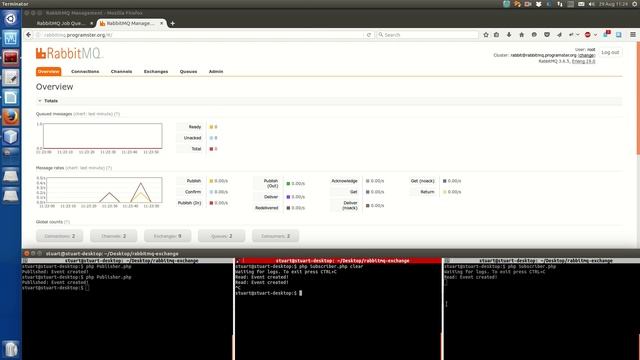This screenshot has width=640, height=360.
Task: Click the send-tab paper plane icon
Action: point(559,35)
